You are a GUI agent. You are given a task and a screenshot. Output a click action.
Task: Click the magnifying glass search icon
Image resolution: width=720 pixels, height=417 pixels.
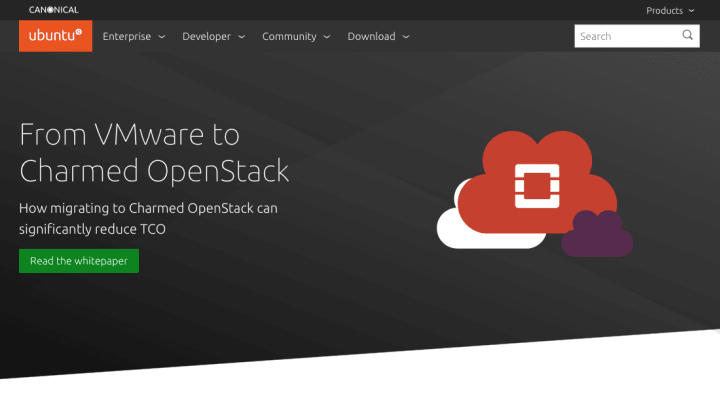click(x=687, y=35)
